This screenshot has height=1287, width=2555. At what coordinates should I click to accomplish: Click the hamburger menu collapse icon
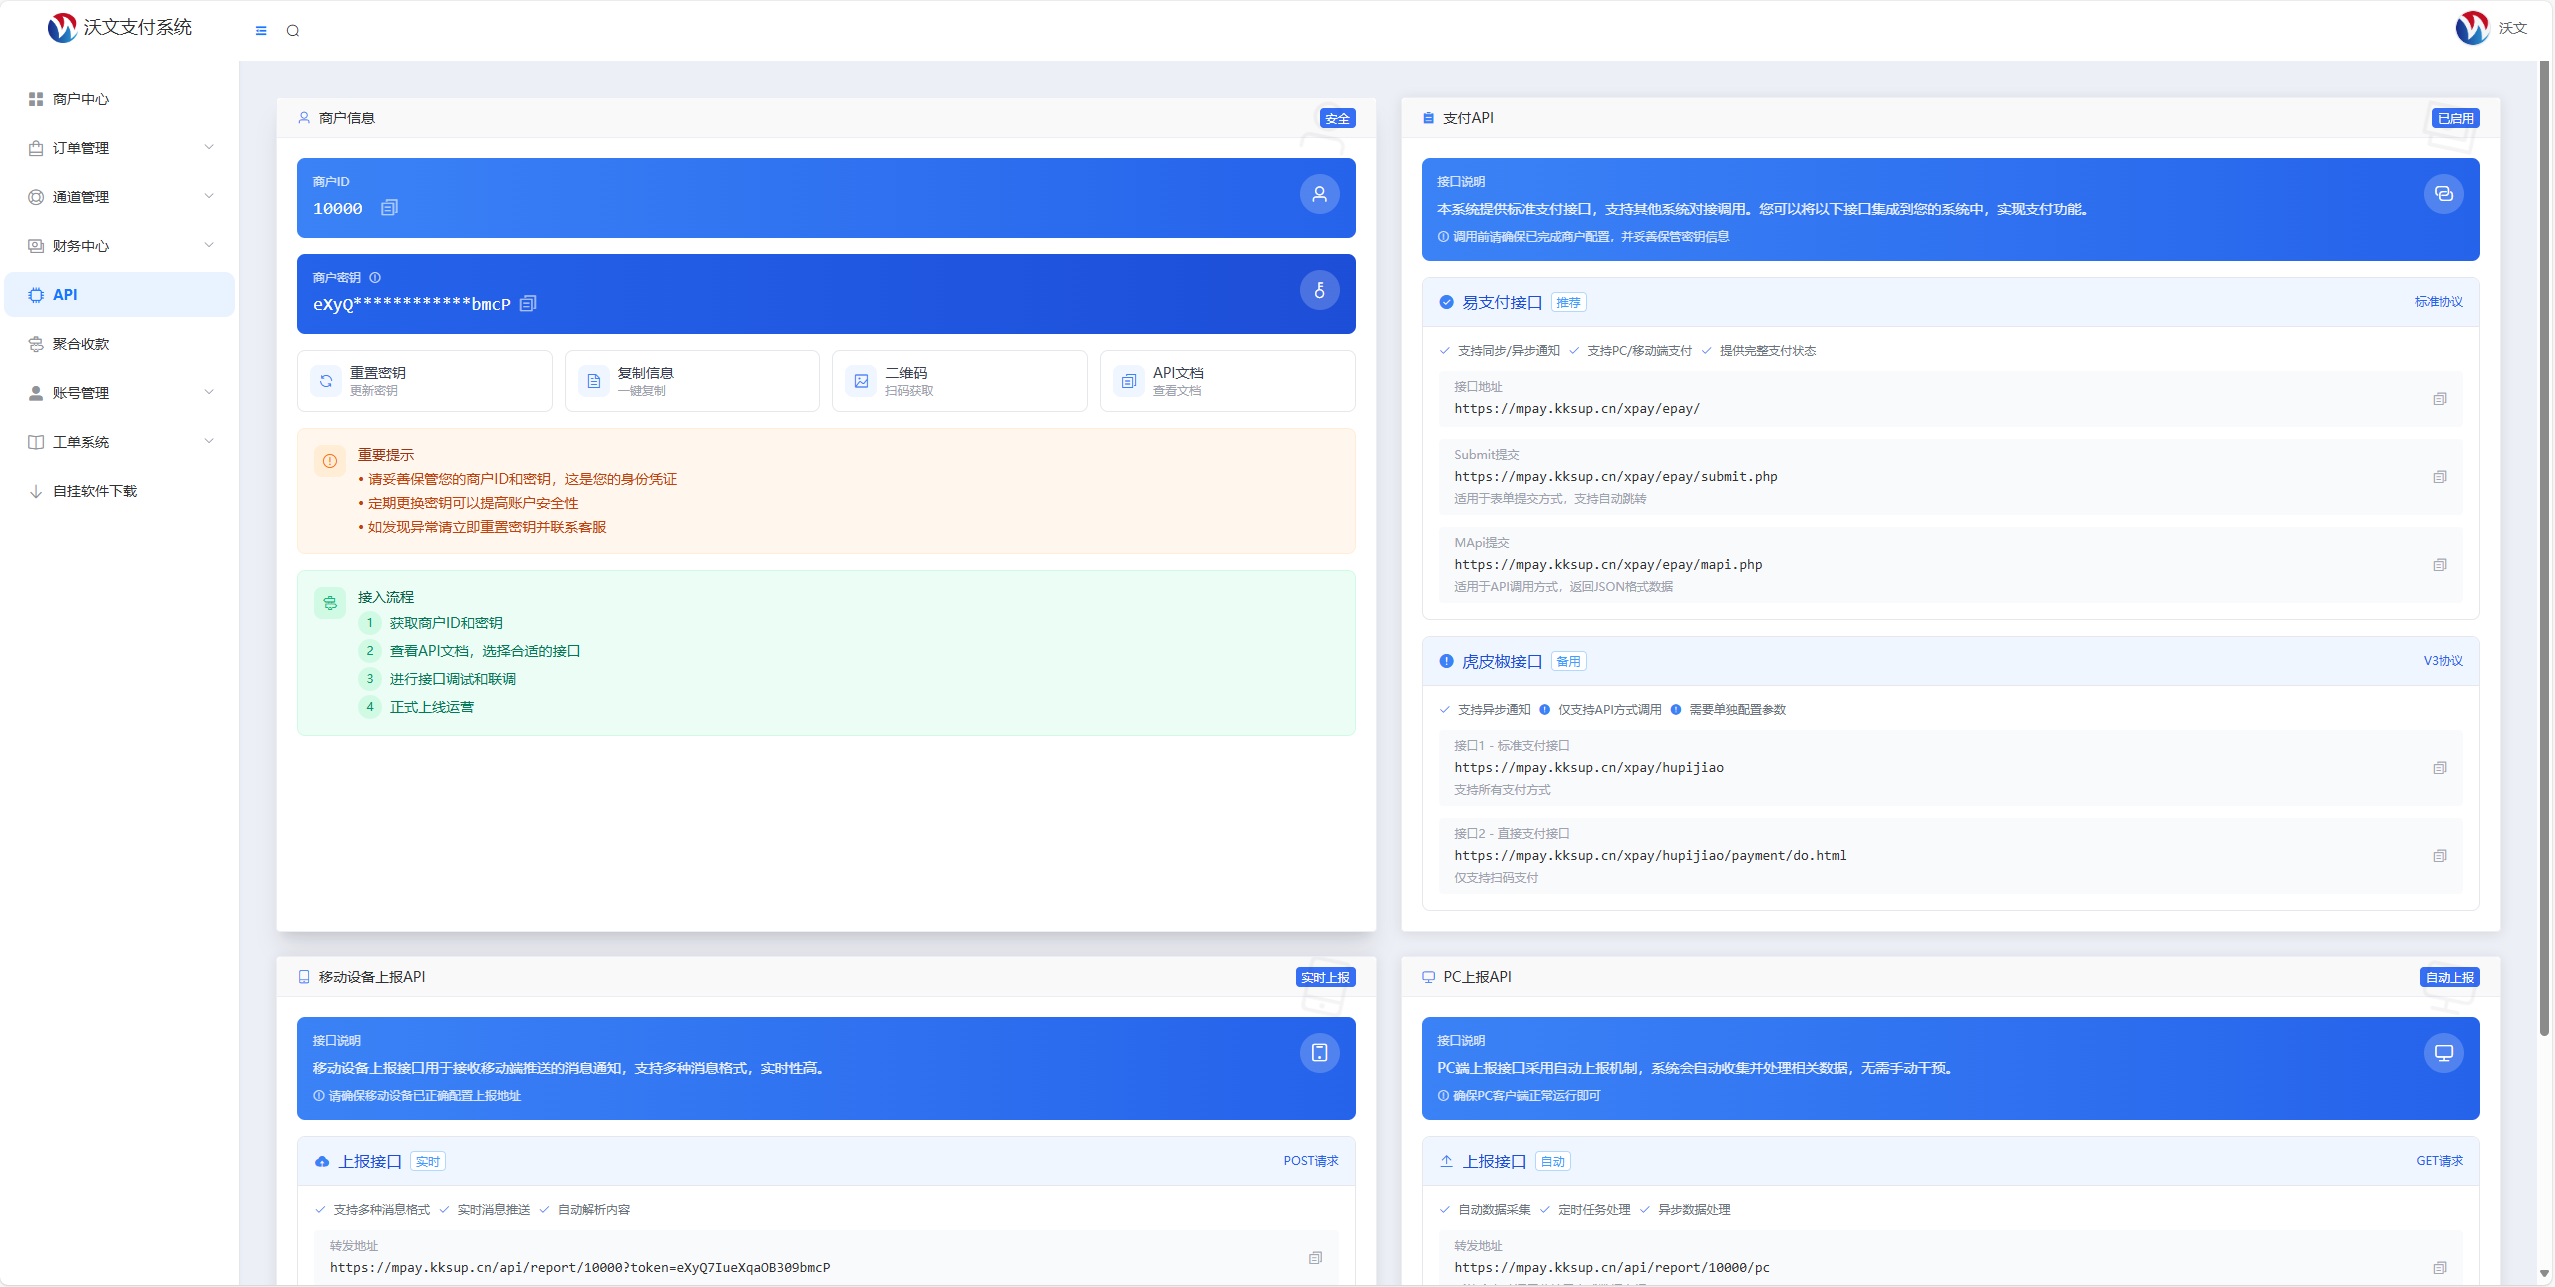click(261, 31)
